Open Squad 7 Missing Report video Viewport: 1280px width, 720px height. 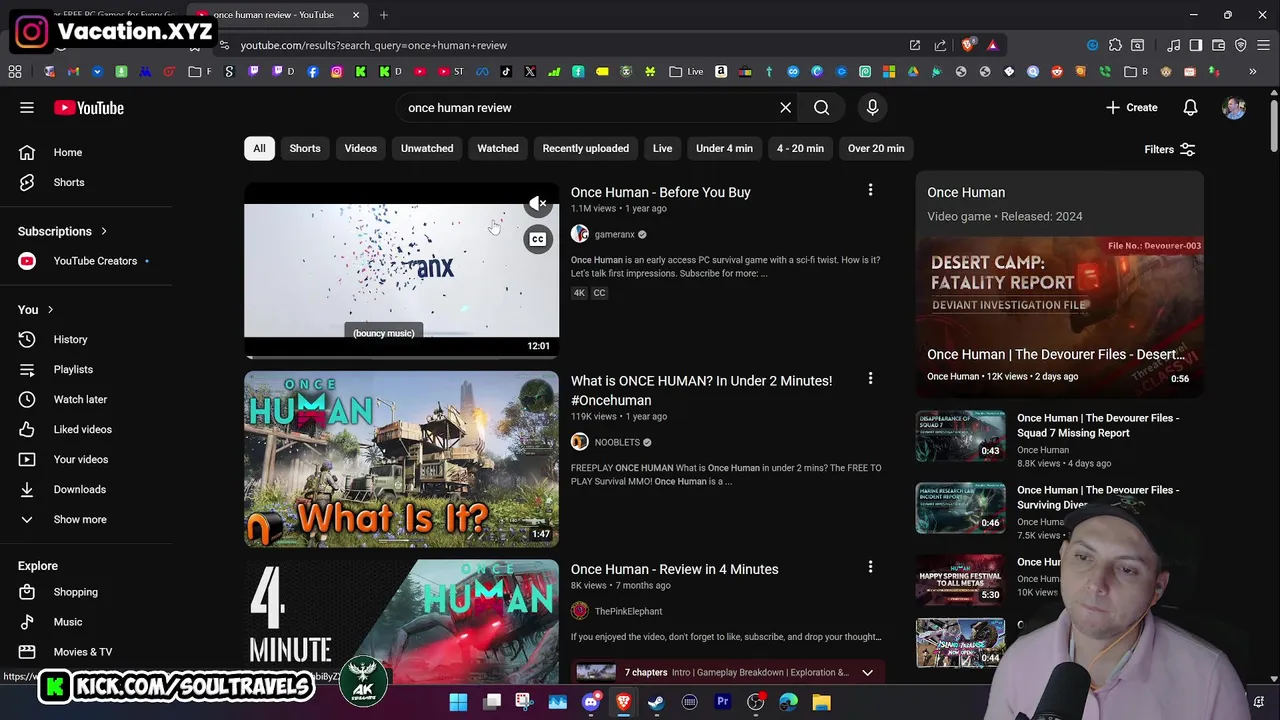tap(1097, 425)
